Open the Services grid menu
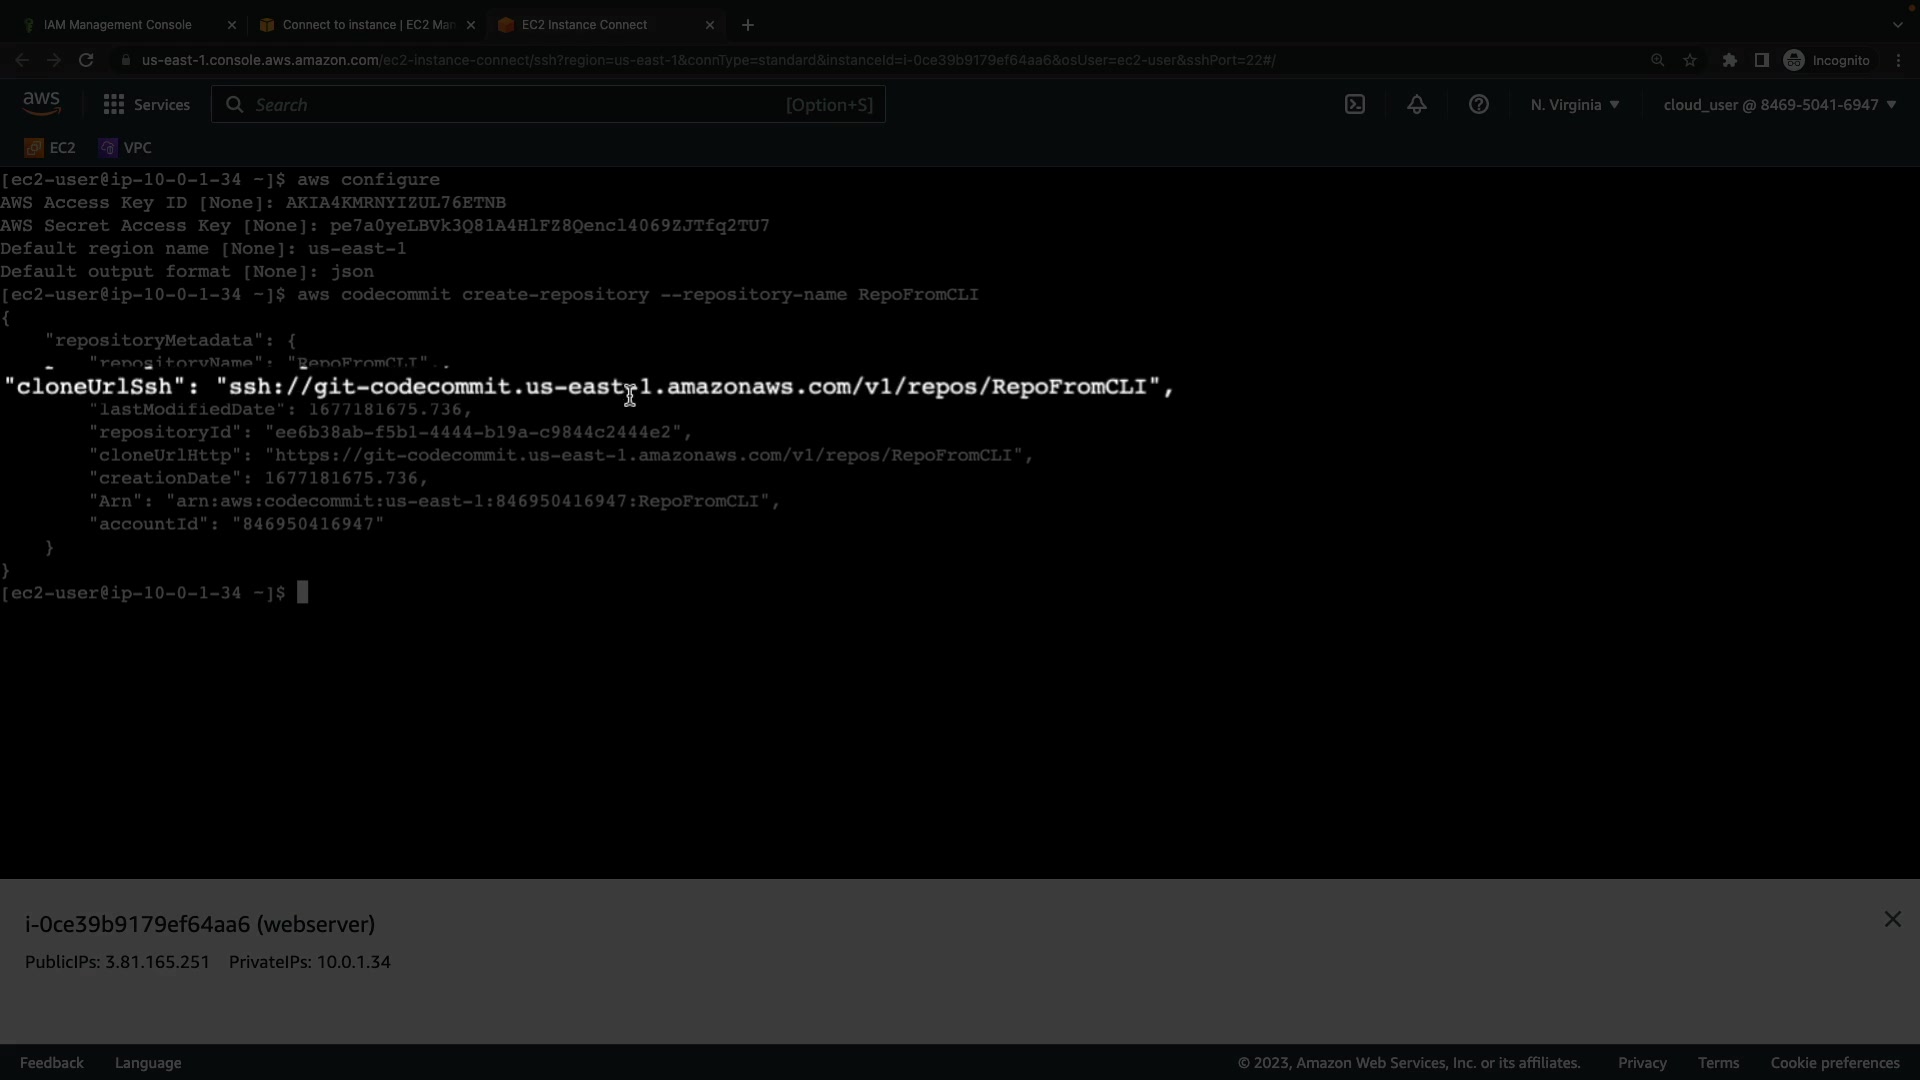Viewport: 1920px width, 1080px height. pos(146,105)
